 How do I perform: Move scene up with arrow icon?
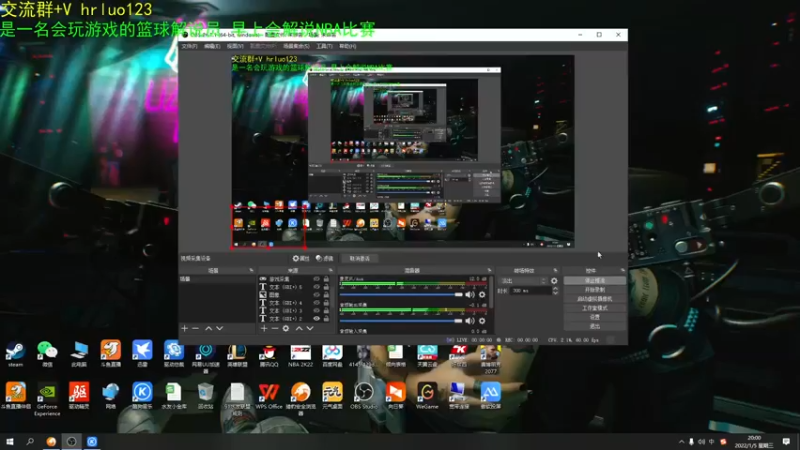tap(208, 329)
